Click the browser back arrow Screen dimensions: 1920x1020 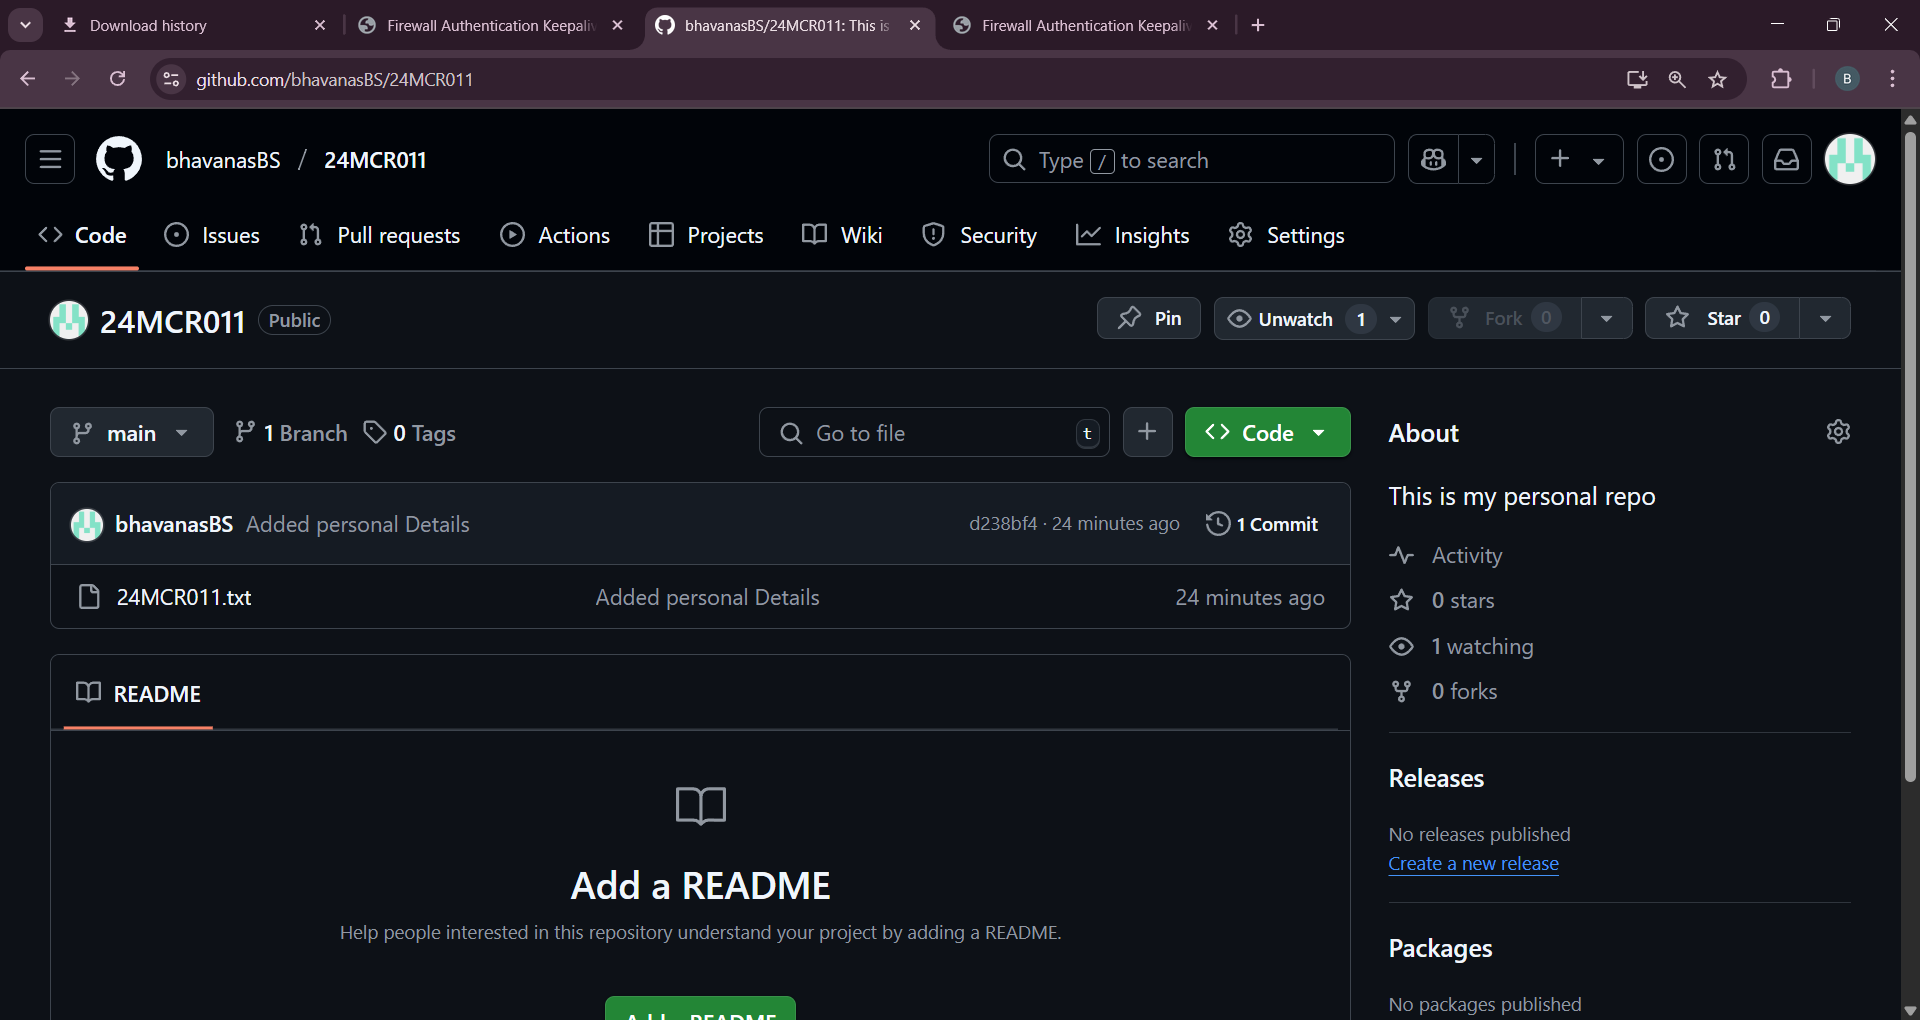pyautogui.click(x=27, y=79)
